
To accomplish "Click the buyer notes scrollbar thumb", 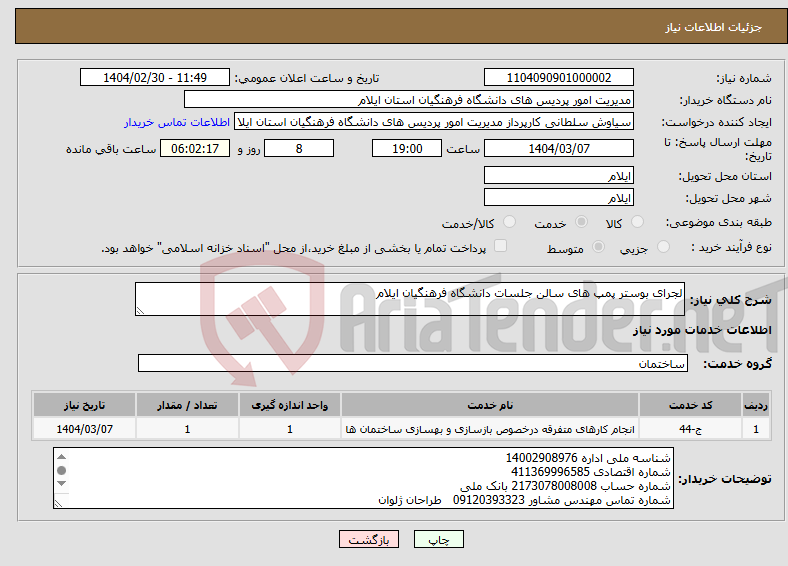I will tap(61, 470).
